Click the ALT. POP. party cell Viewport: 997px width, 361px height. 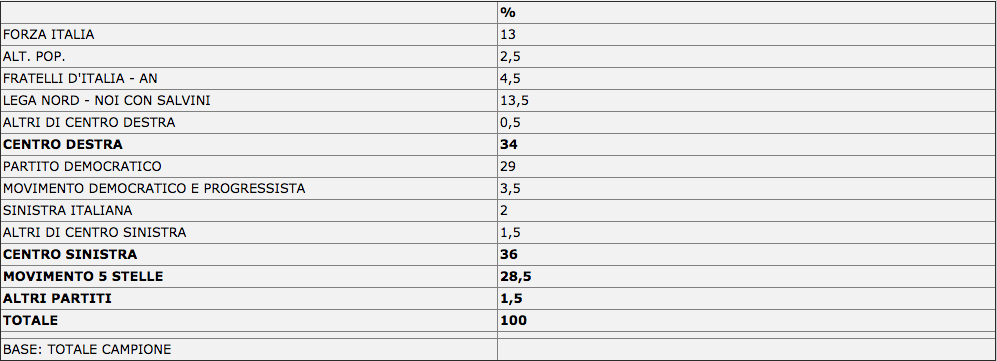249,57
